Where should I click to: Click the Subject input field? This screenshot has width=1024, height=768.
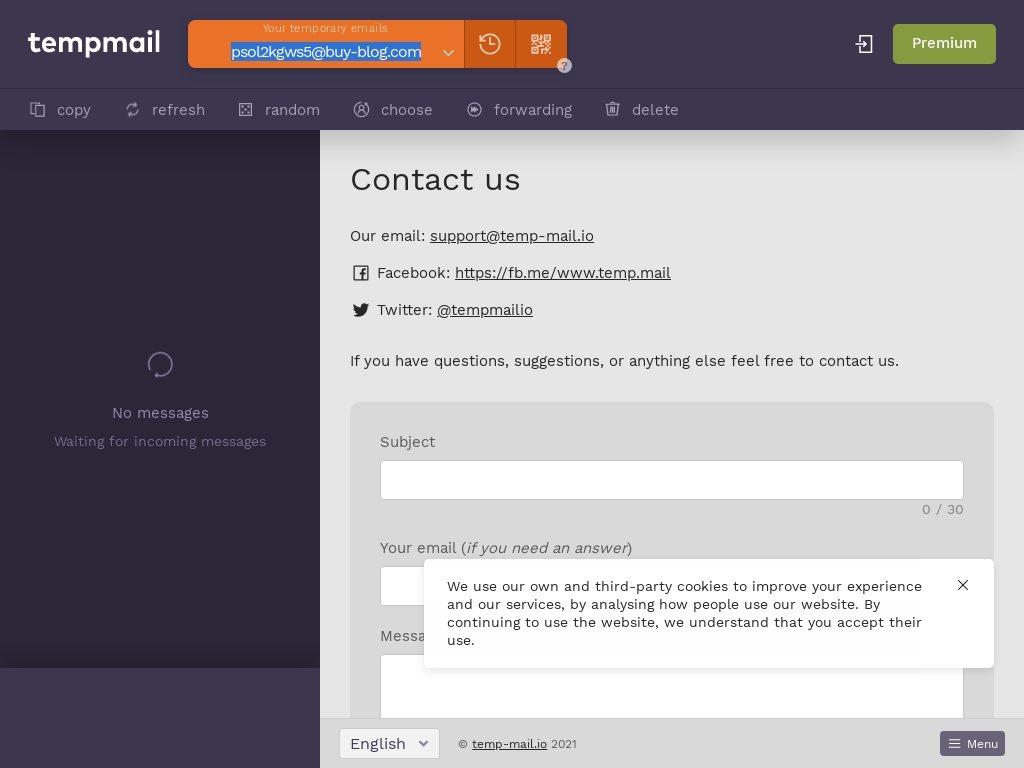pyautogui.click(x=672, y=480)
